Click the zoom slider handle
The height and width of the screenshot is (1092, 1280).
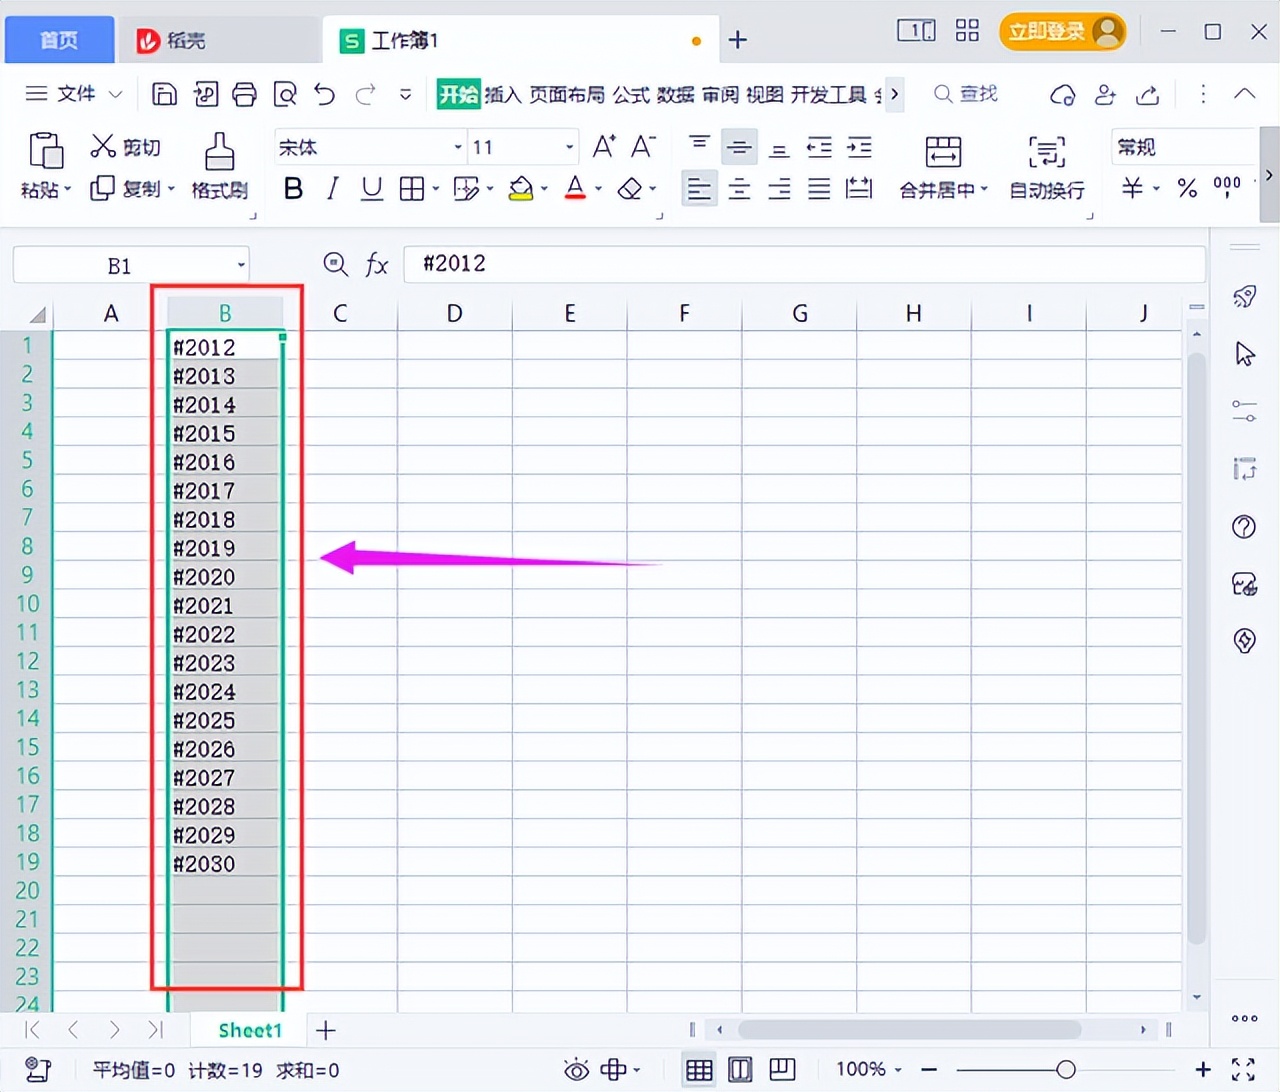(x=1066, y=1070)
